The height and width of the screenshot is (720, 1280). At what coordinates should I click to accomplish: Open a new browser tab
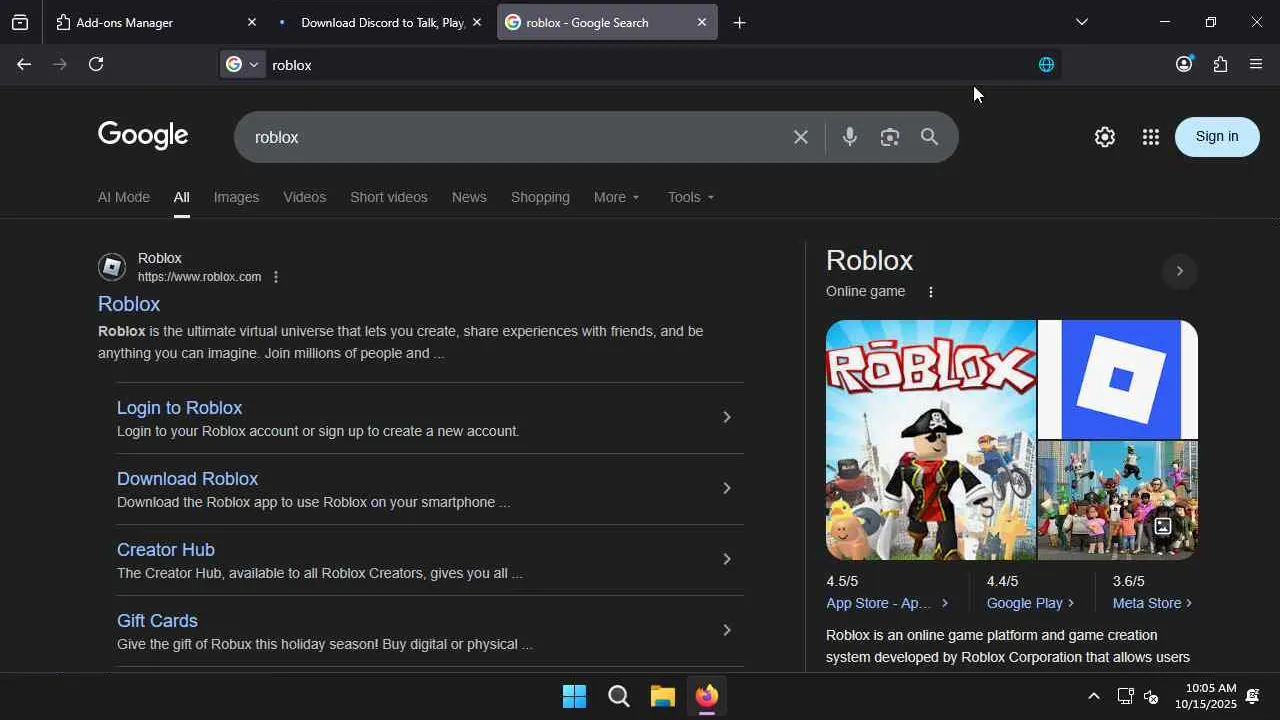(x=739, y=23)
